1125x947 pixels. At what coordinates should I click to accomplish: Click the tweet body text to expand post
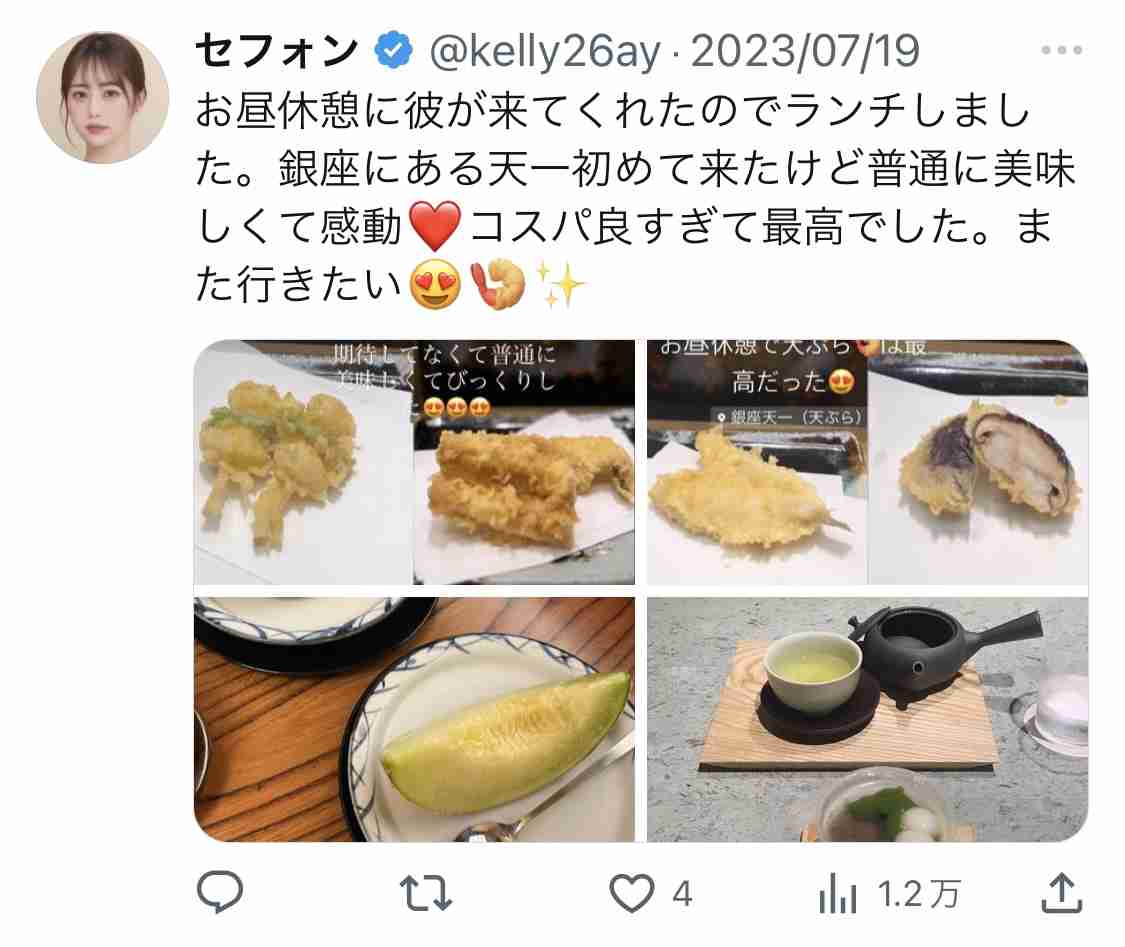(x=636, y=198)
